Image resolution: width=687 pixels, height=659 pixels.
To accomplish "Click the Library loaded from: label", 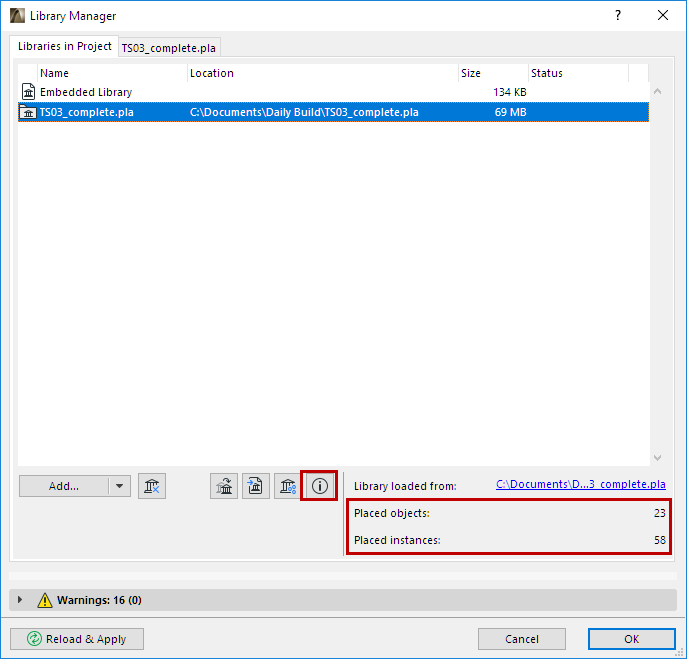I will 405,486.
